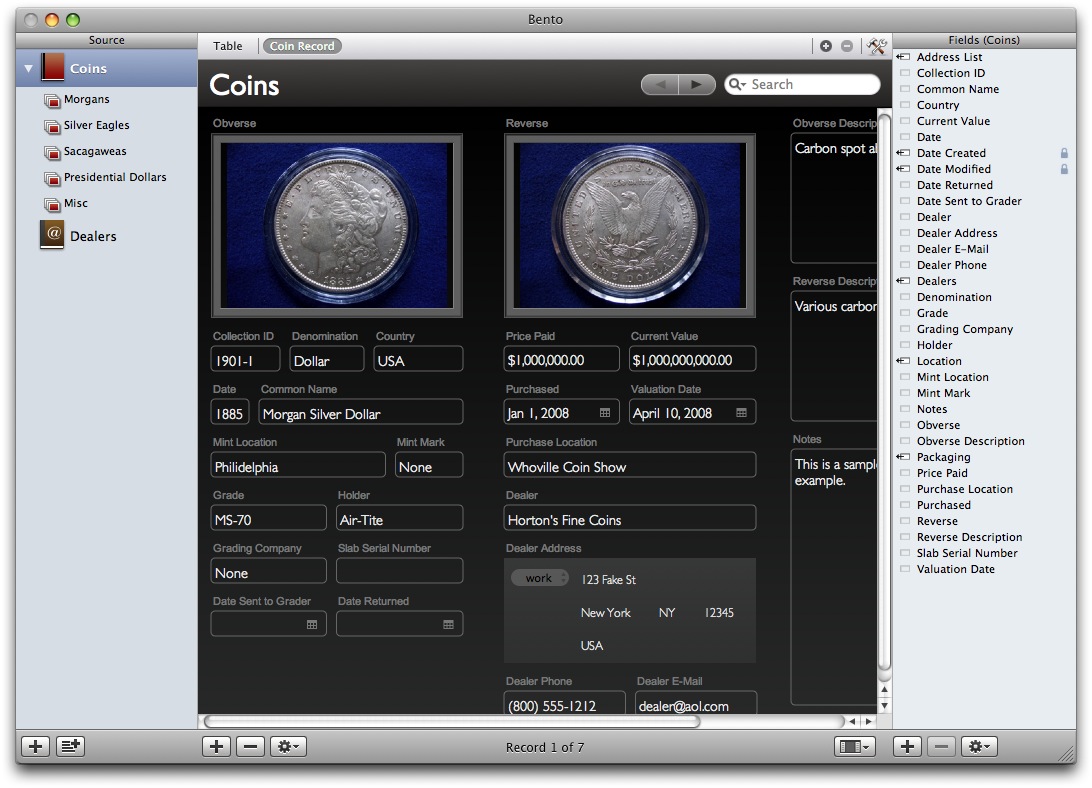Delete the current record
Viewport: 1092px width, 788px height.
pos(251,747)
